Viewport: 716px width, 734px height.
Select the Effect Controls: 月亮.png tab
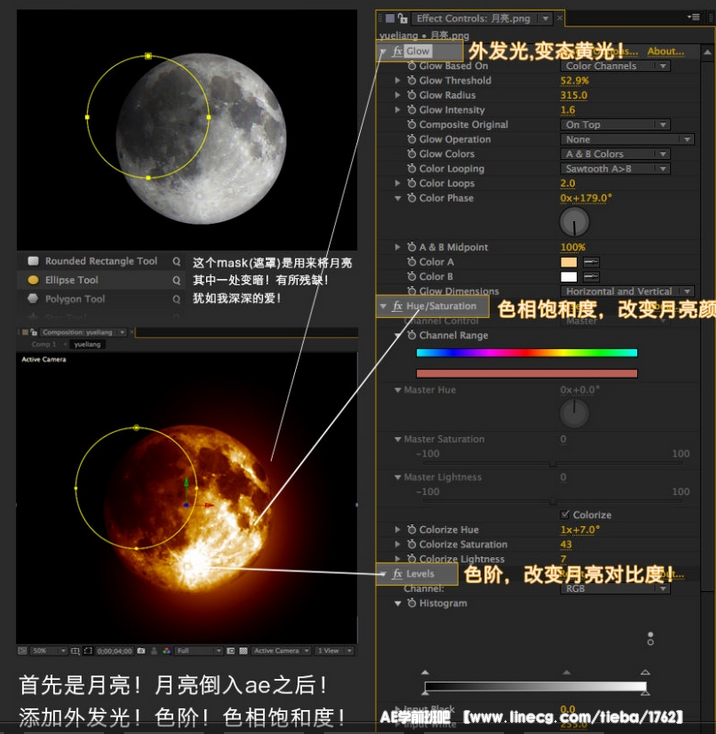481,18
